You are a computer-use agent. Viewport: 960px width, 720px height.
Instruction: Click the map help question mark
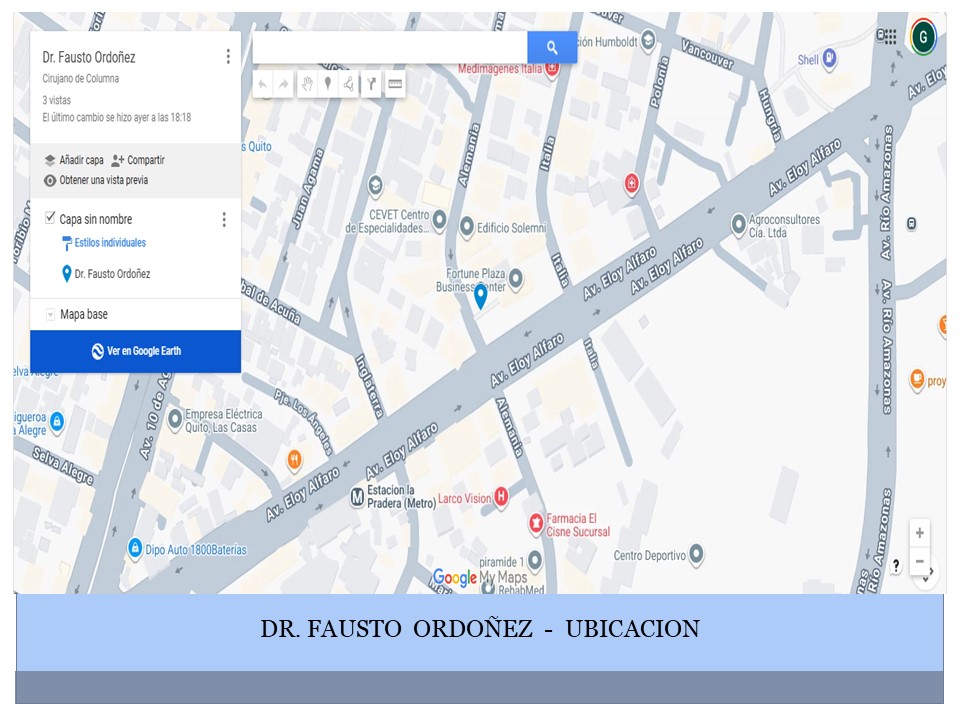(x=896, y=566)
